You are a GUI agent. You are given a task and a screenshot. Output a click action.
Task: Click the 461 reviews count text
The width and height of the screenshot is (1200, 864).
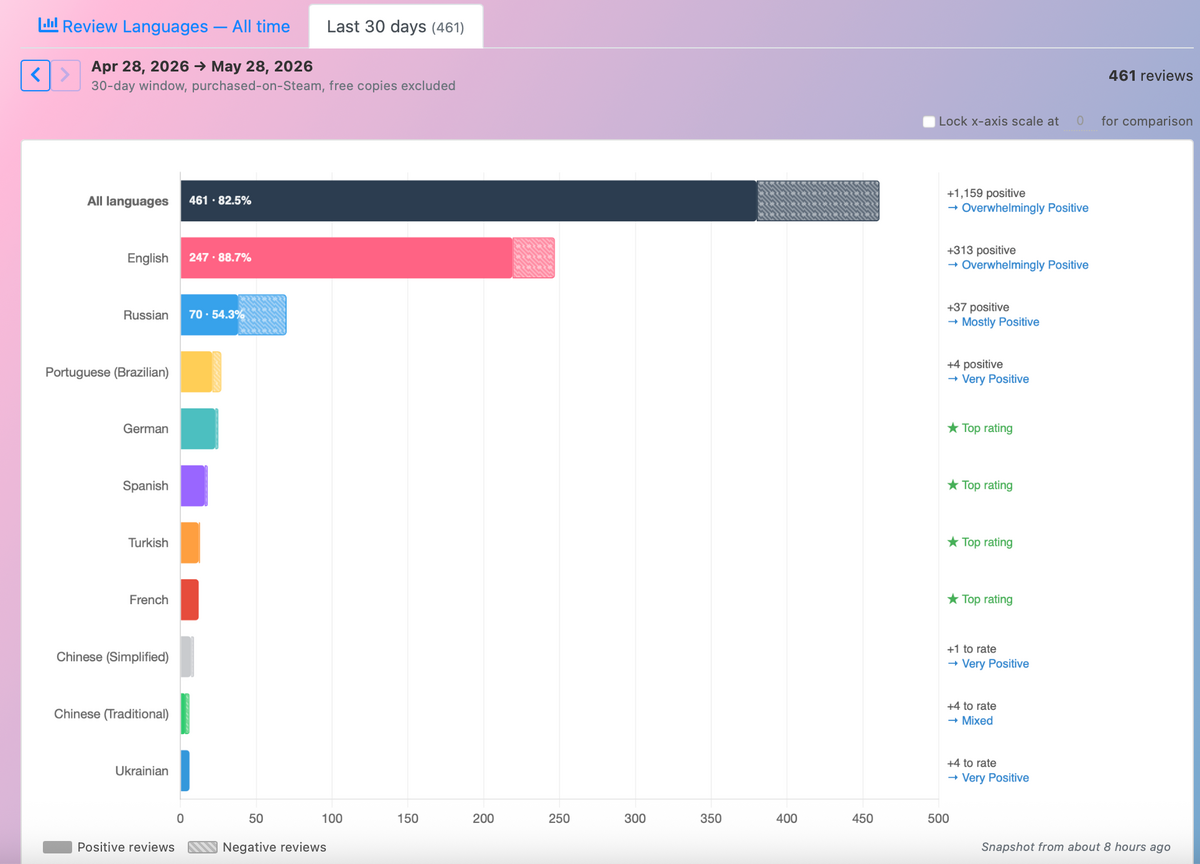click(1151, 76)
